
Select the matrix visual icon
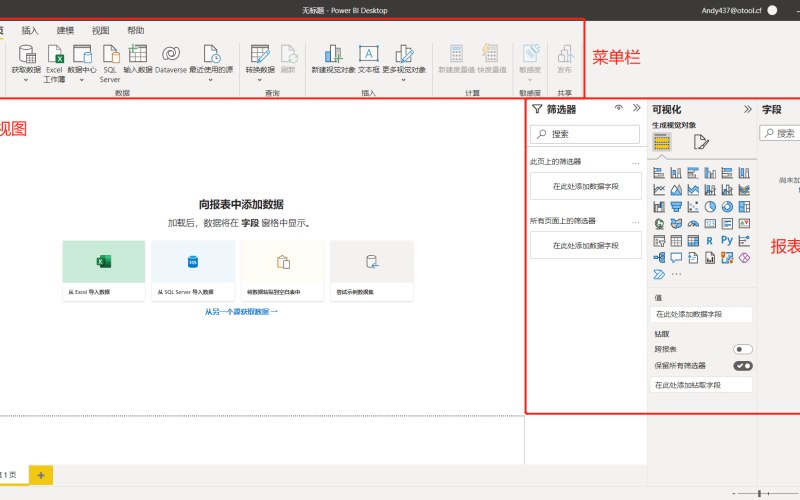click(693, 240)
